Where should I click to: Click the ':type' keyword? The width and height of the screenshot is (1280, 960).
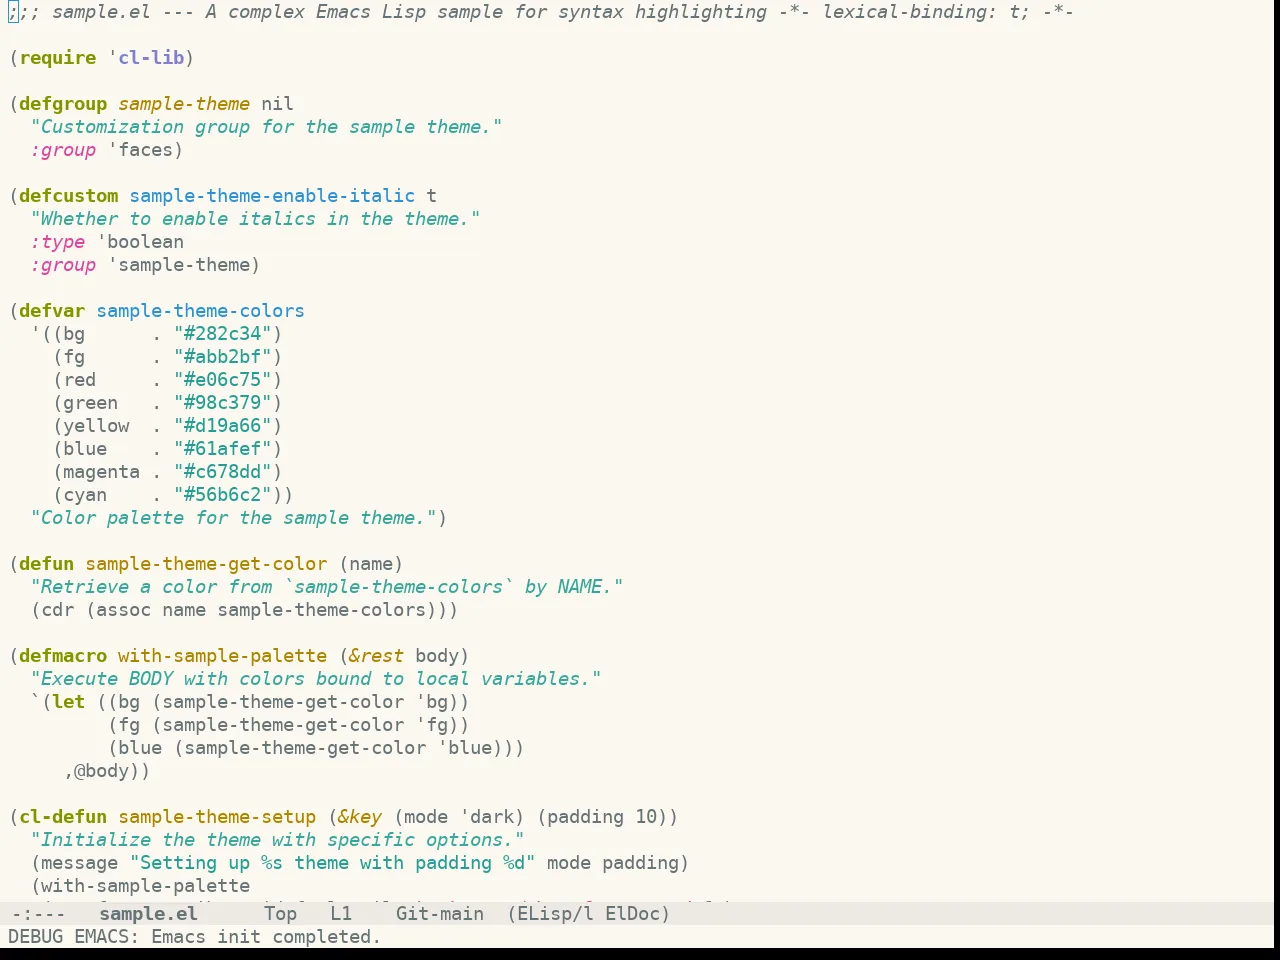coord(58,242)
